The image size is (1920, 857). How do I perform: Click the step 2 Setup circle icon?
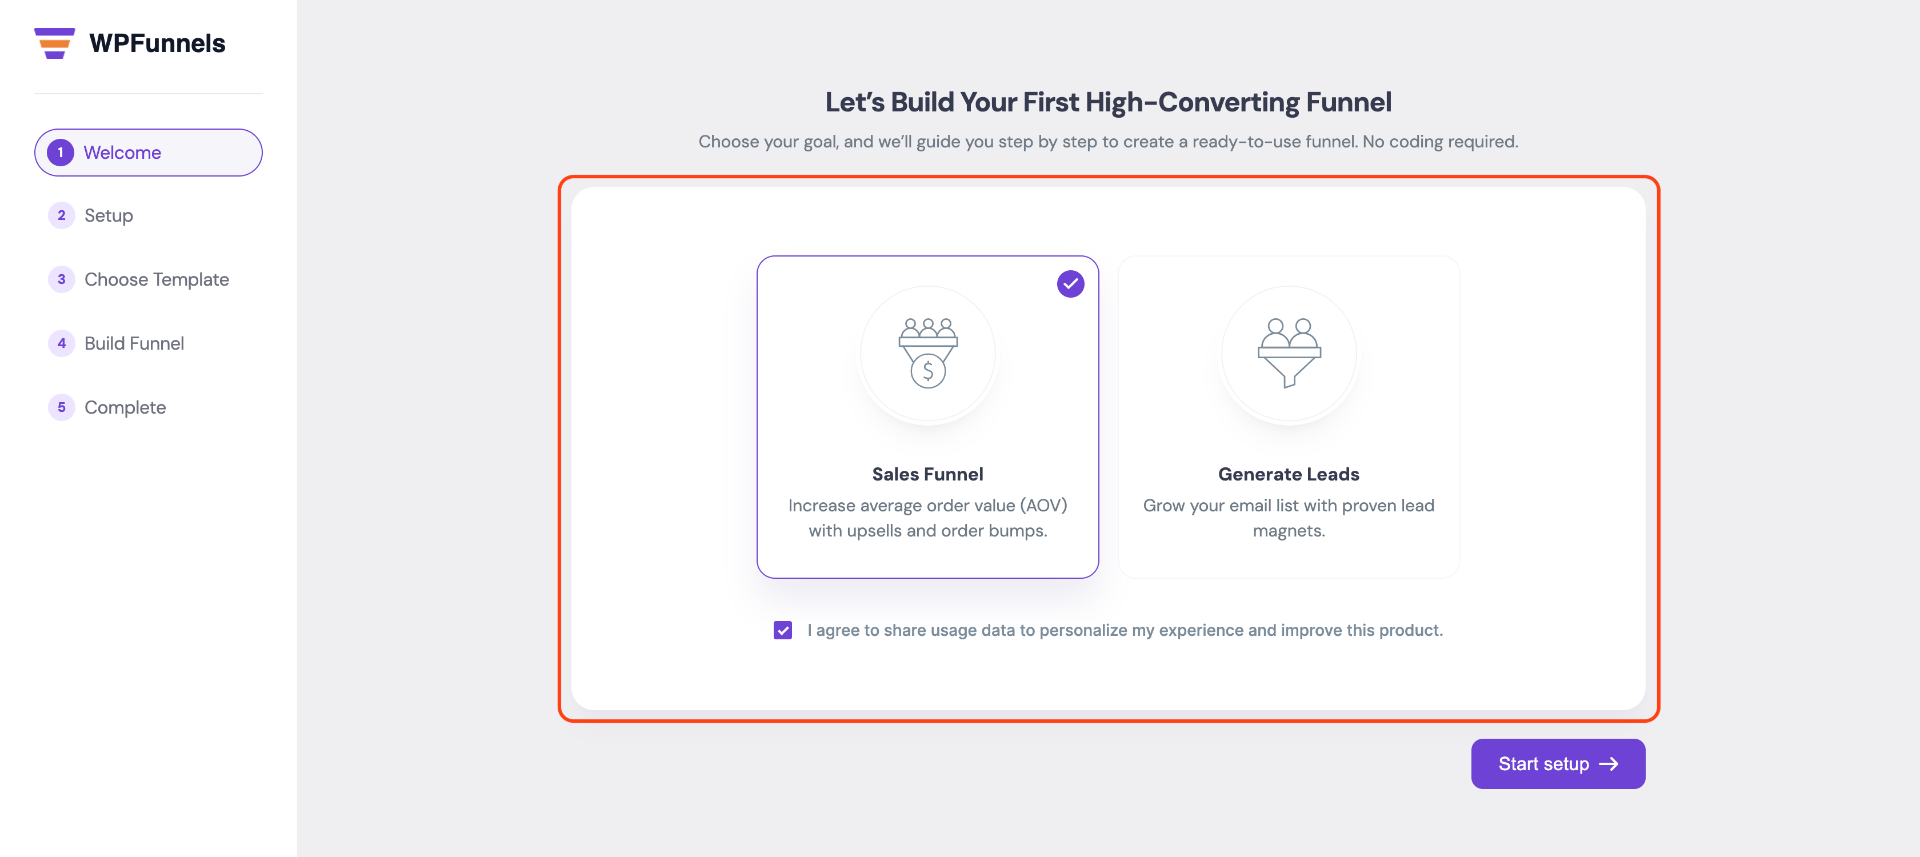coord(61,215)
